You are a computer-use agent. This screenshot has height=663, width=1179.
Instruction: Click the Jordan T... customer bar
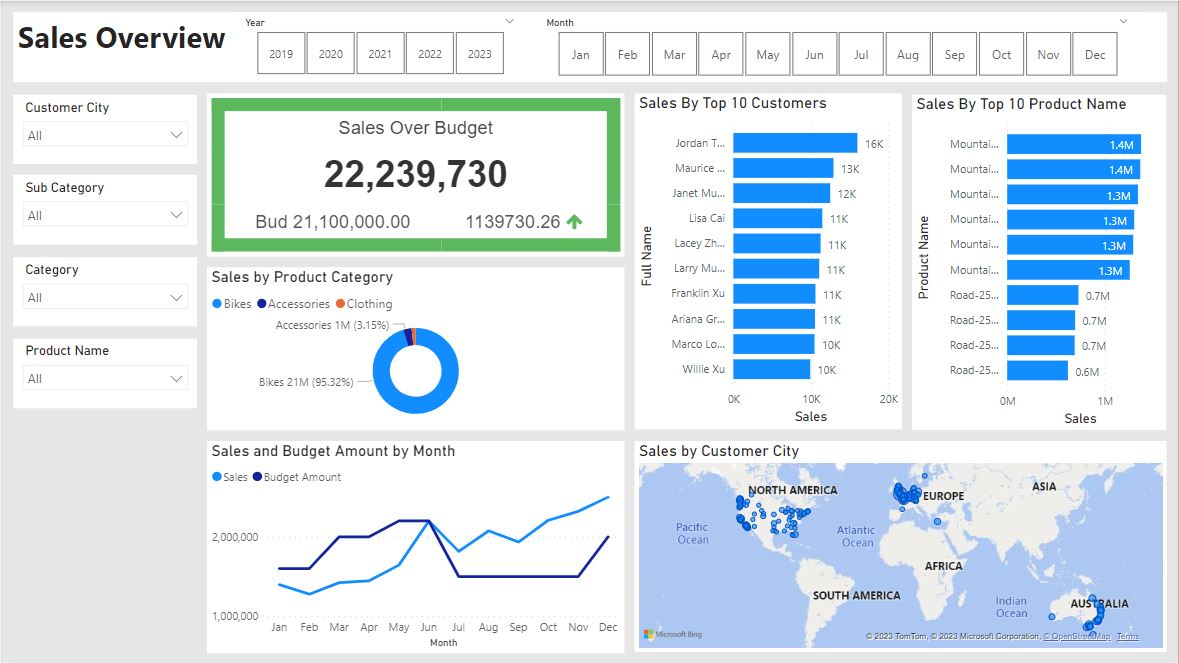(795, 143)
